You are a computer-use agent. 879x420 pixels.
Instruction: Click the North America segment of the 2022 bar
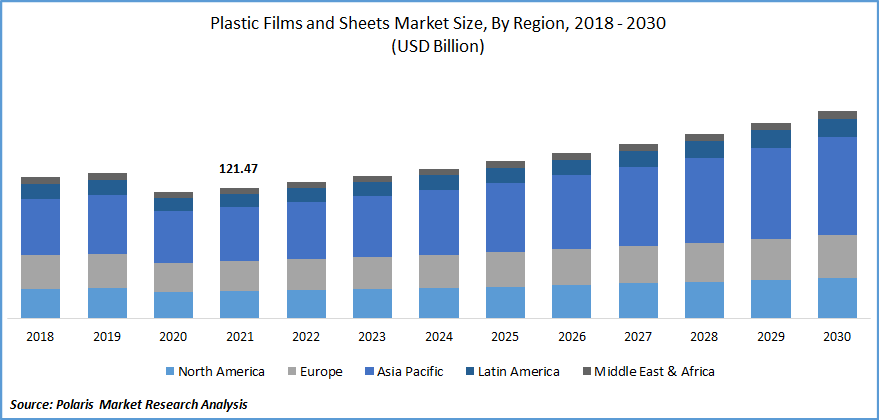tap(306, 304)
